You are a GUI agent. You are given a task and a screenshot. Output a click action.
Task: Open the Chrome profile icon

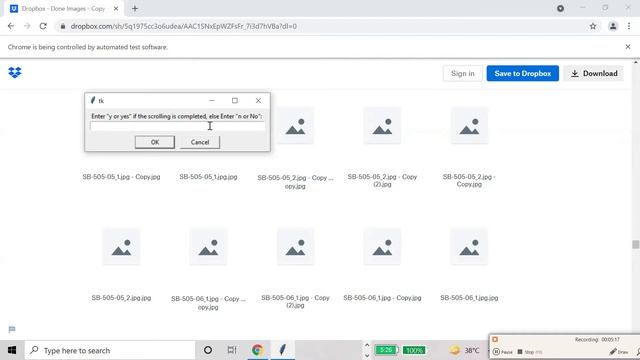[x=613, y=26]
